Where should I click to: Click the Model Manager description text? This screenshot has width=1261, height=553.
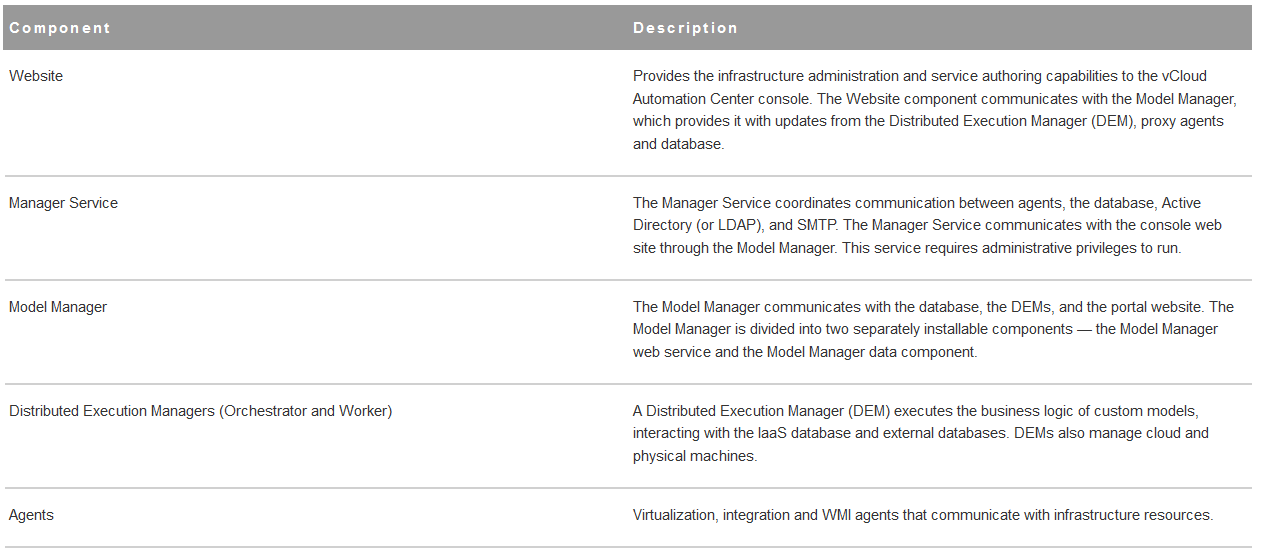[933, 329]
